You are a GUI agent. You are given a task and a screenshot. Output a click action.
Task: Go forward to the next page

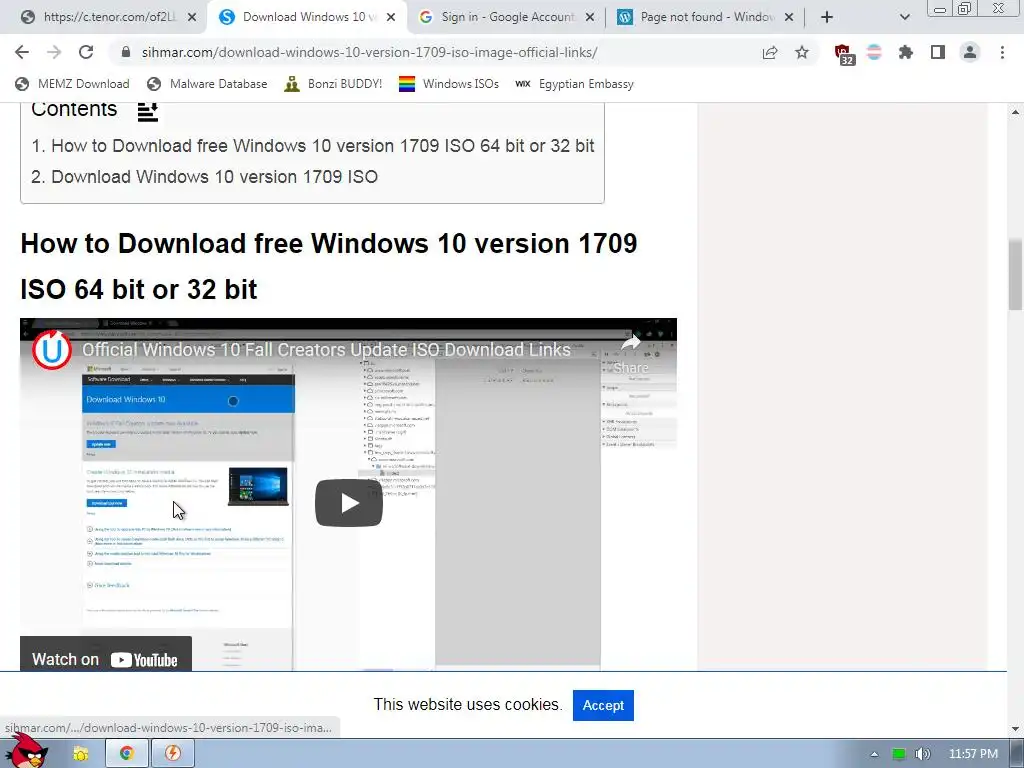54,52
